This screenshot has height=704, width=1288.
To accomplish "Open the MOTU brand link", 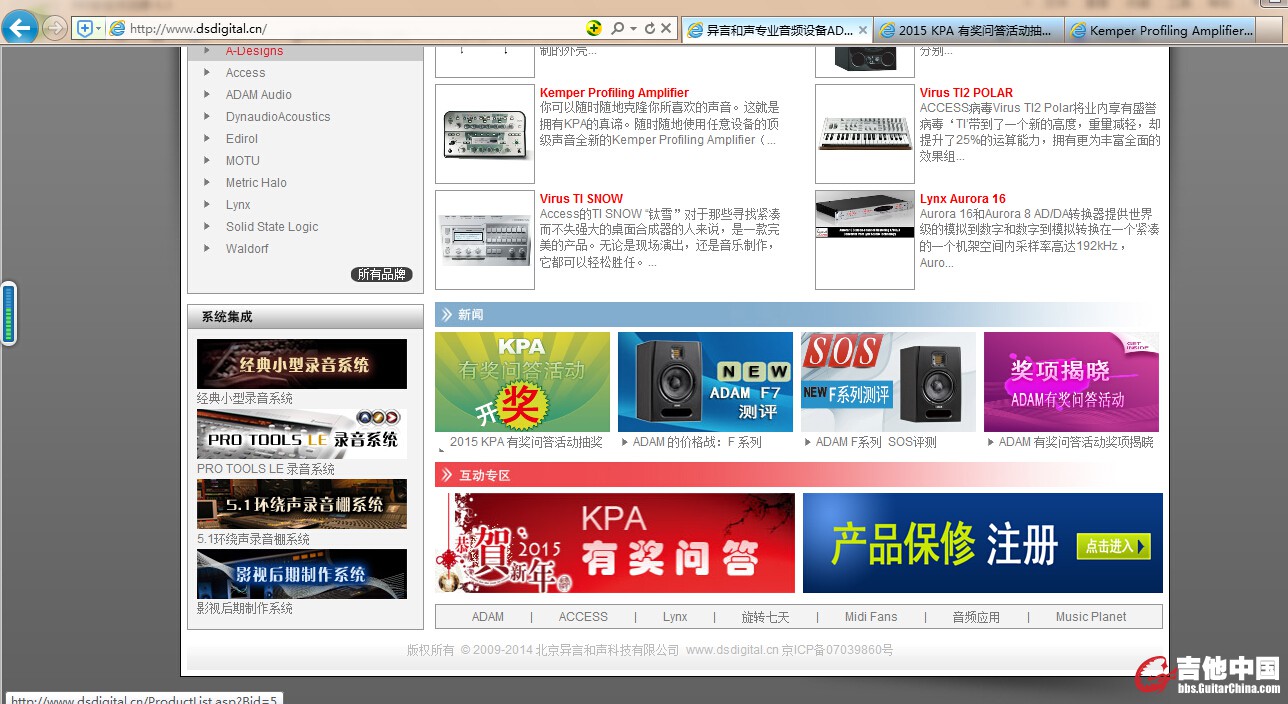I will [x=243, y=161].
